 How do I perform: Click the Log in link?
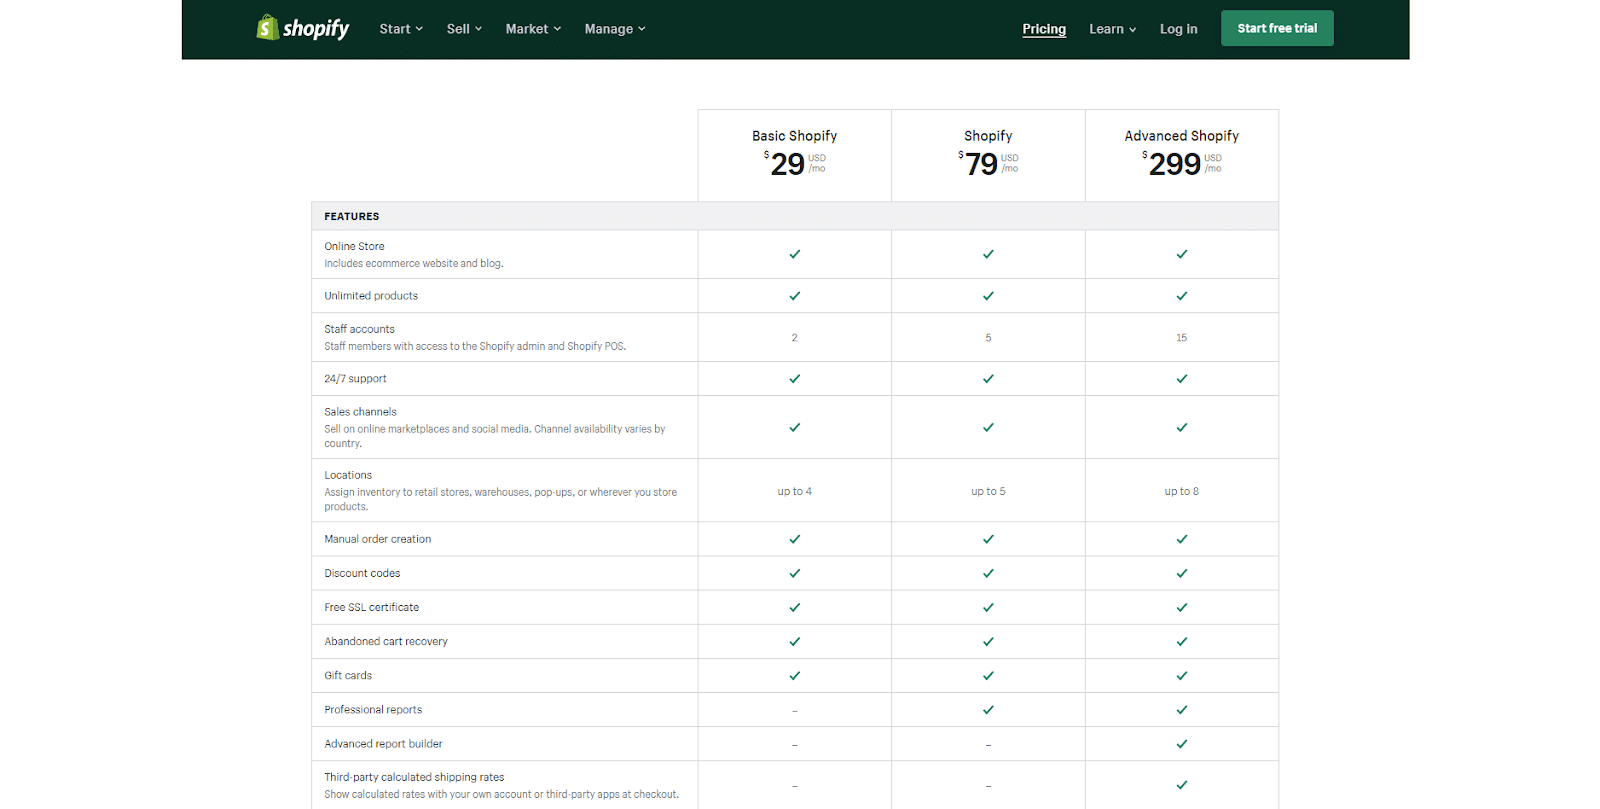[1178, 29]
